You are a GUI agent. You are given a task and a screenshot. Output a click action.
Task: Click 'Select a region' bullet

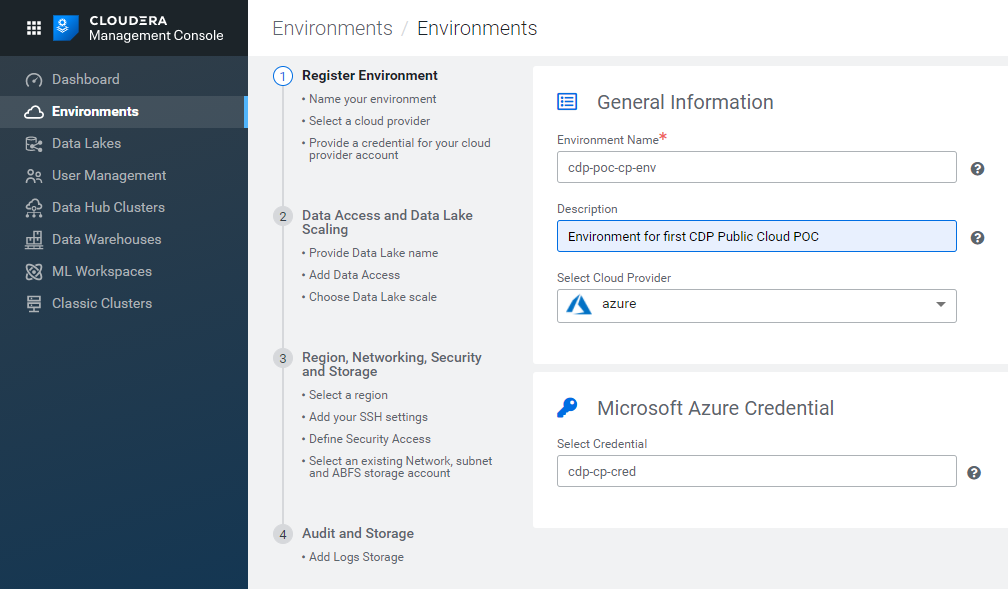[348, 395]
